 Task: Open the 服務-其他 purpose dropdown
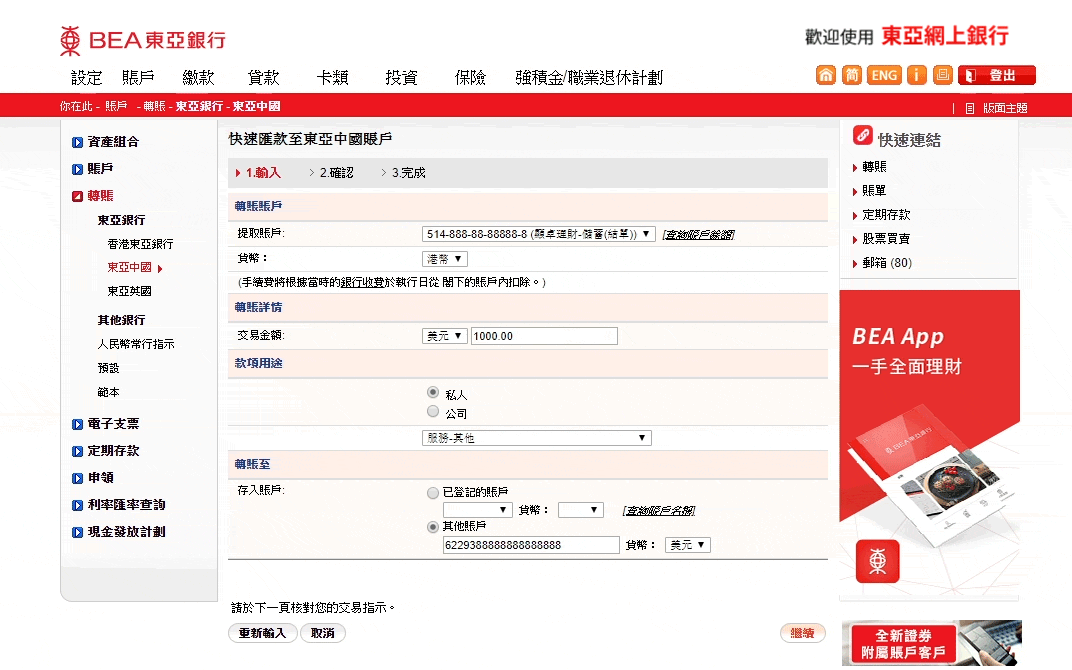coord(537,438)
